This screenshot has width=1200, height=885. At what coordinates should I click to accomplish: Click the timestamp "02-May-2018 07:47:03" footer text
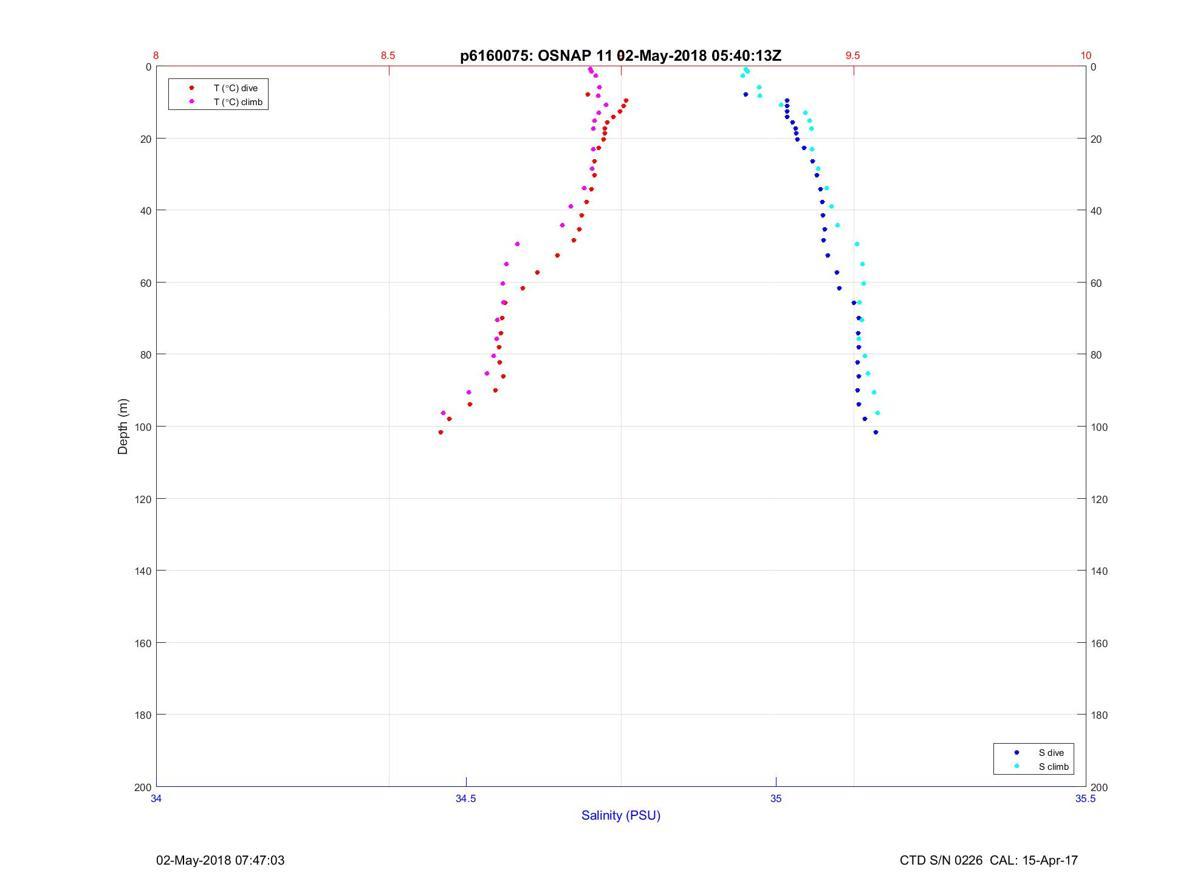tap(220, 860)
